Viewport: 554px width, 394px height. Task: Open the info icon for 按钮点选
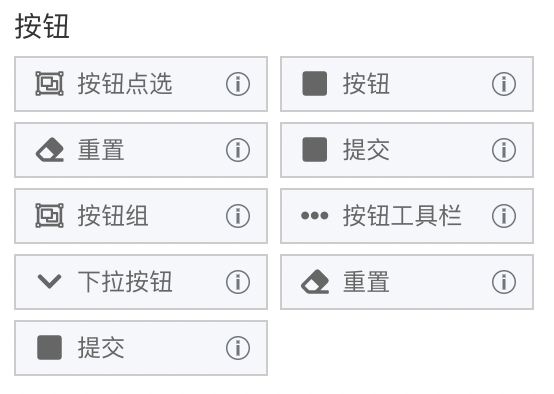point(238,84)
